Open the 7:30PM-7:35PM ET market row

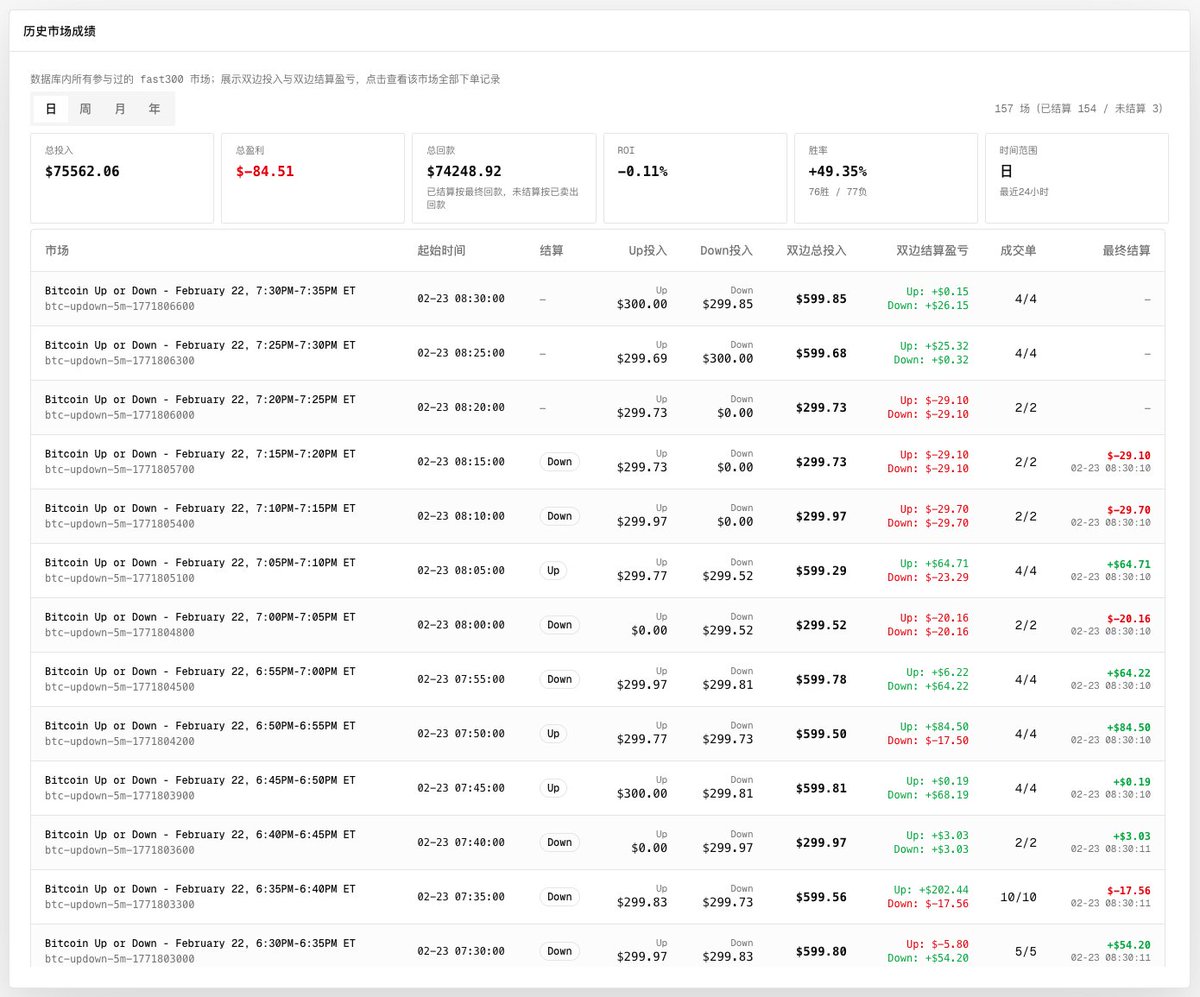pos(598,299)
